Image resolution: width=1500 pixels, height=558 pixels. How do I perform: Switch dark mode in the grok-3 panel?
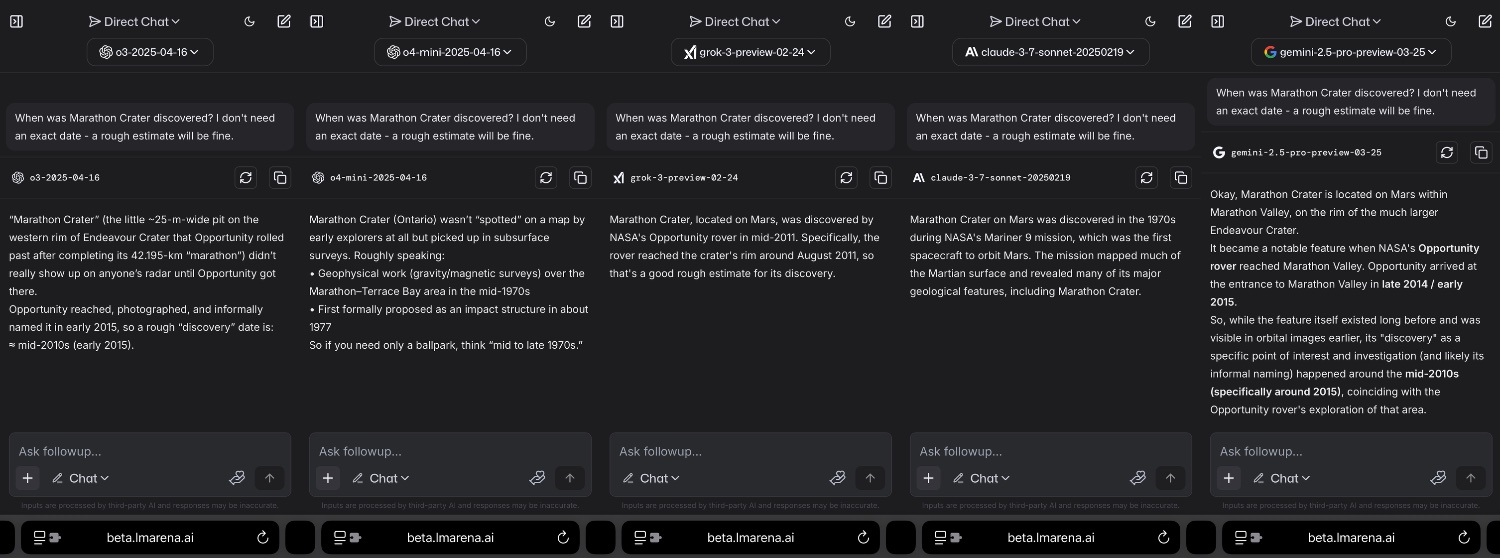coord(850,21)
